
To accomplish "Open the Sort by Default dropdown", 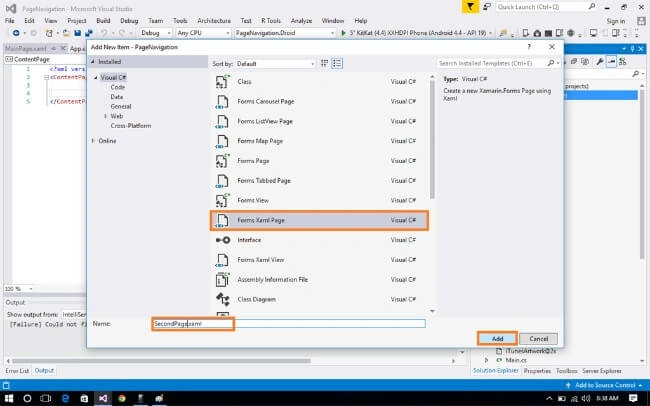I will click(x=275, y=64).
